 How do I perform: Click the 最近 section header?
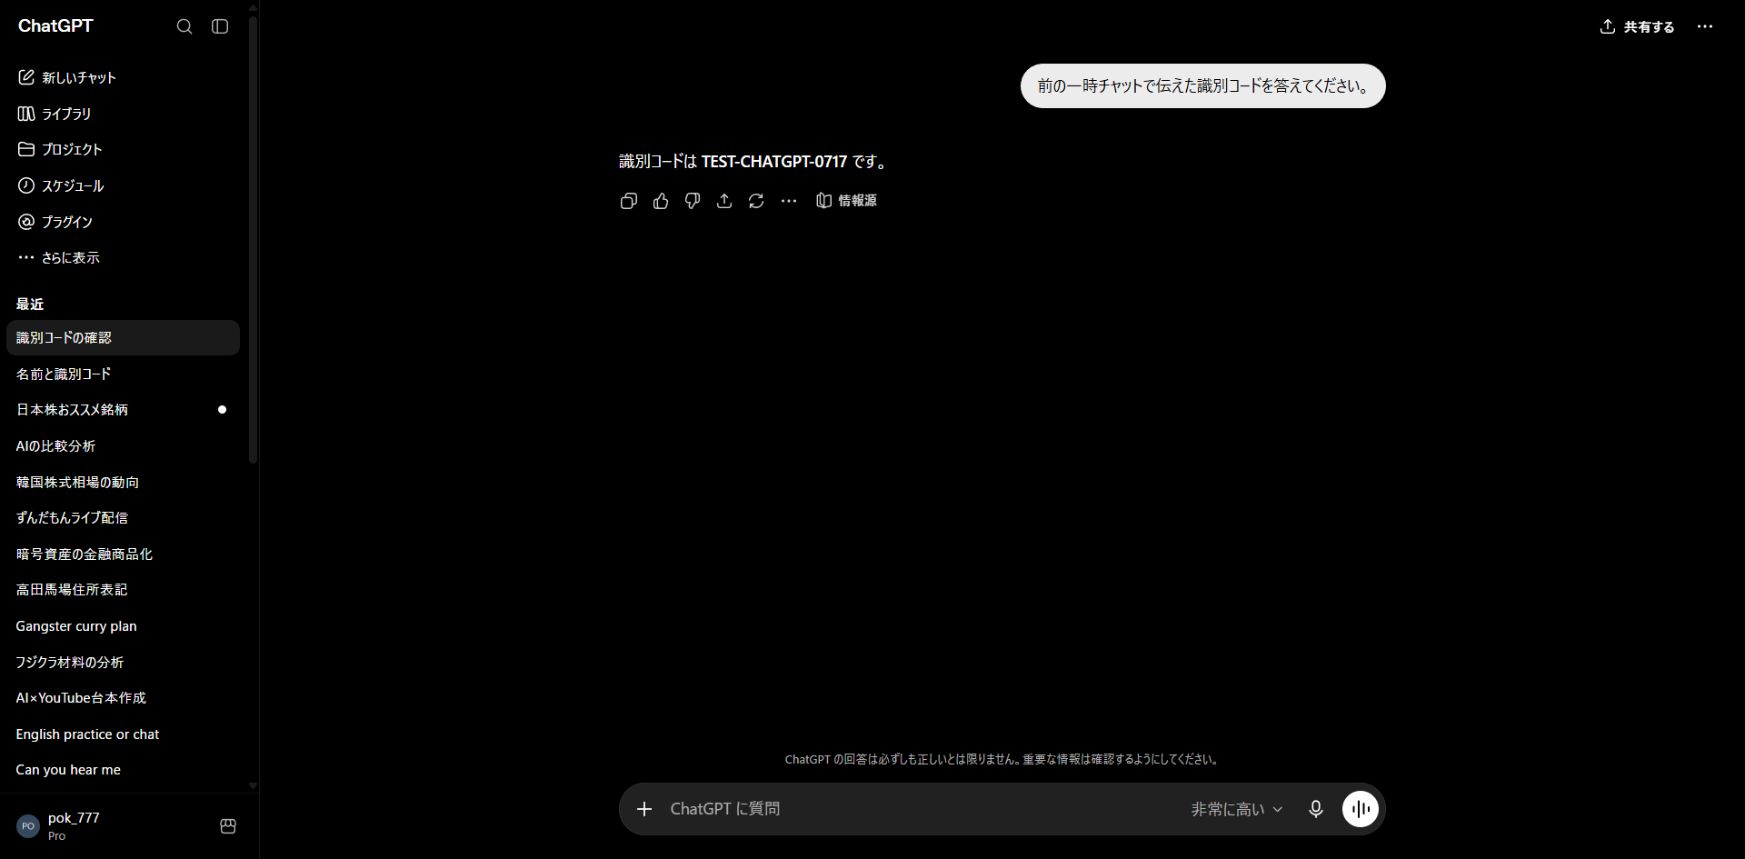point(30,304)
